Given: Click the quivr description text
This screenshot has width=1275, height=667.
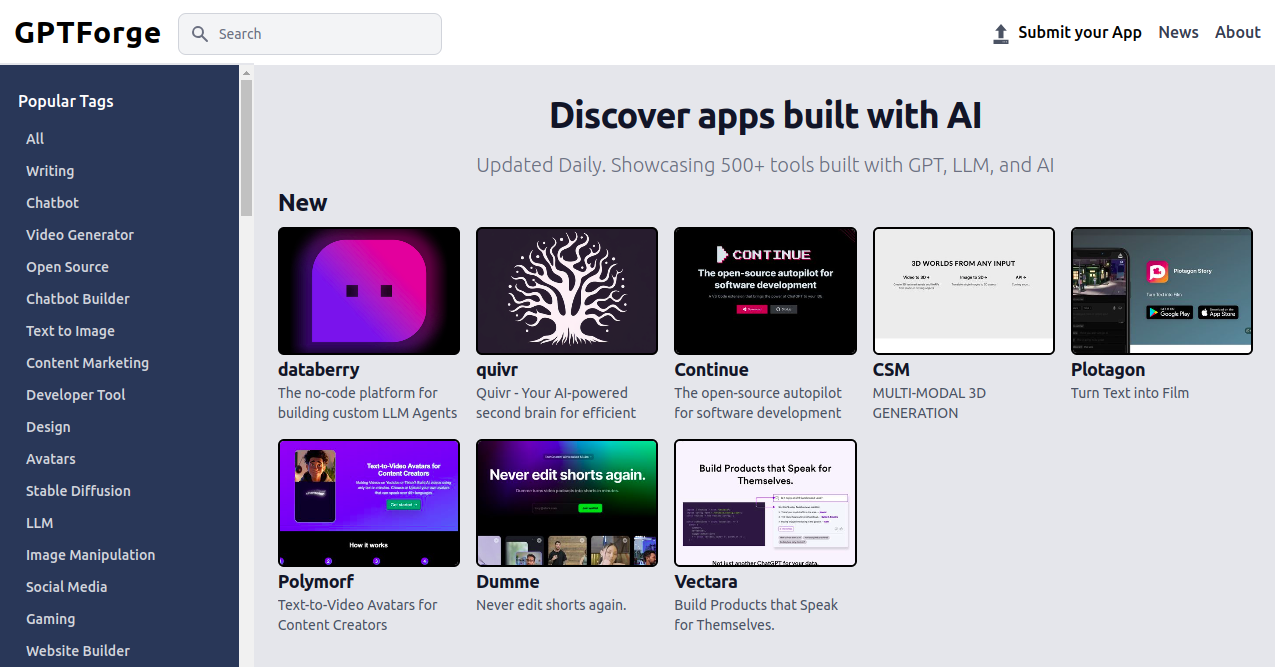Looking at the screenshot, I should click(556, 403).
